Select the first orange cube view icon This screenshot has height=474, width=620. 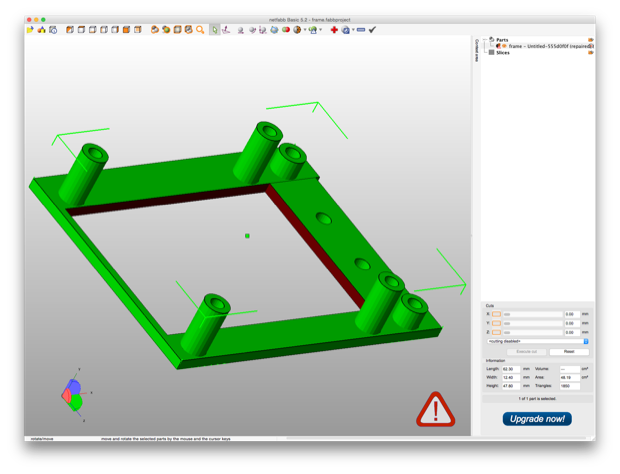click(x=70, y=30)
